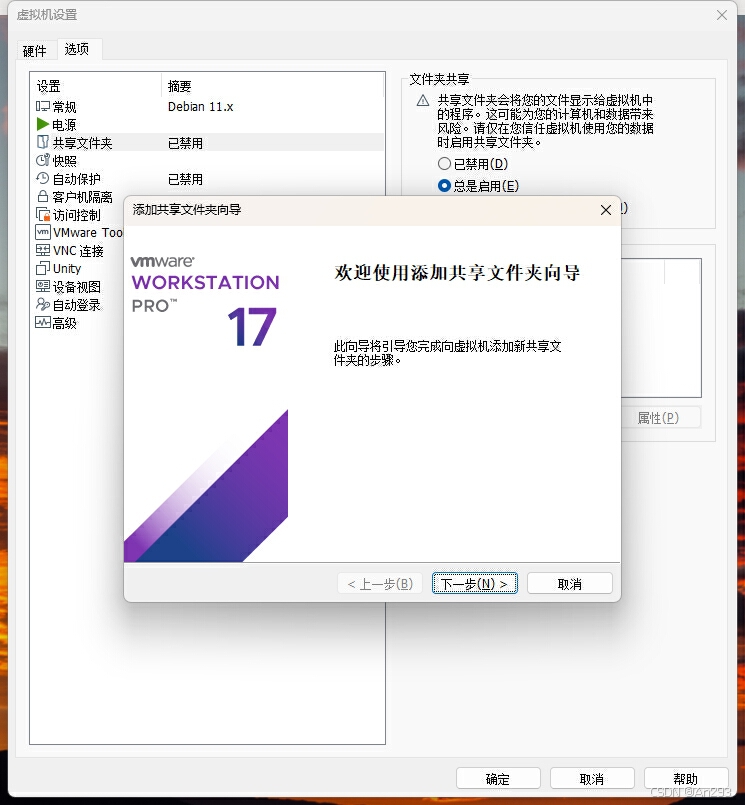Close the 添加共享文件夹向导 window
The width and height of the screenshot is (745, 805).
[x=606, y=210]
